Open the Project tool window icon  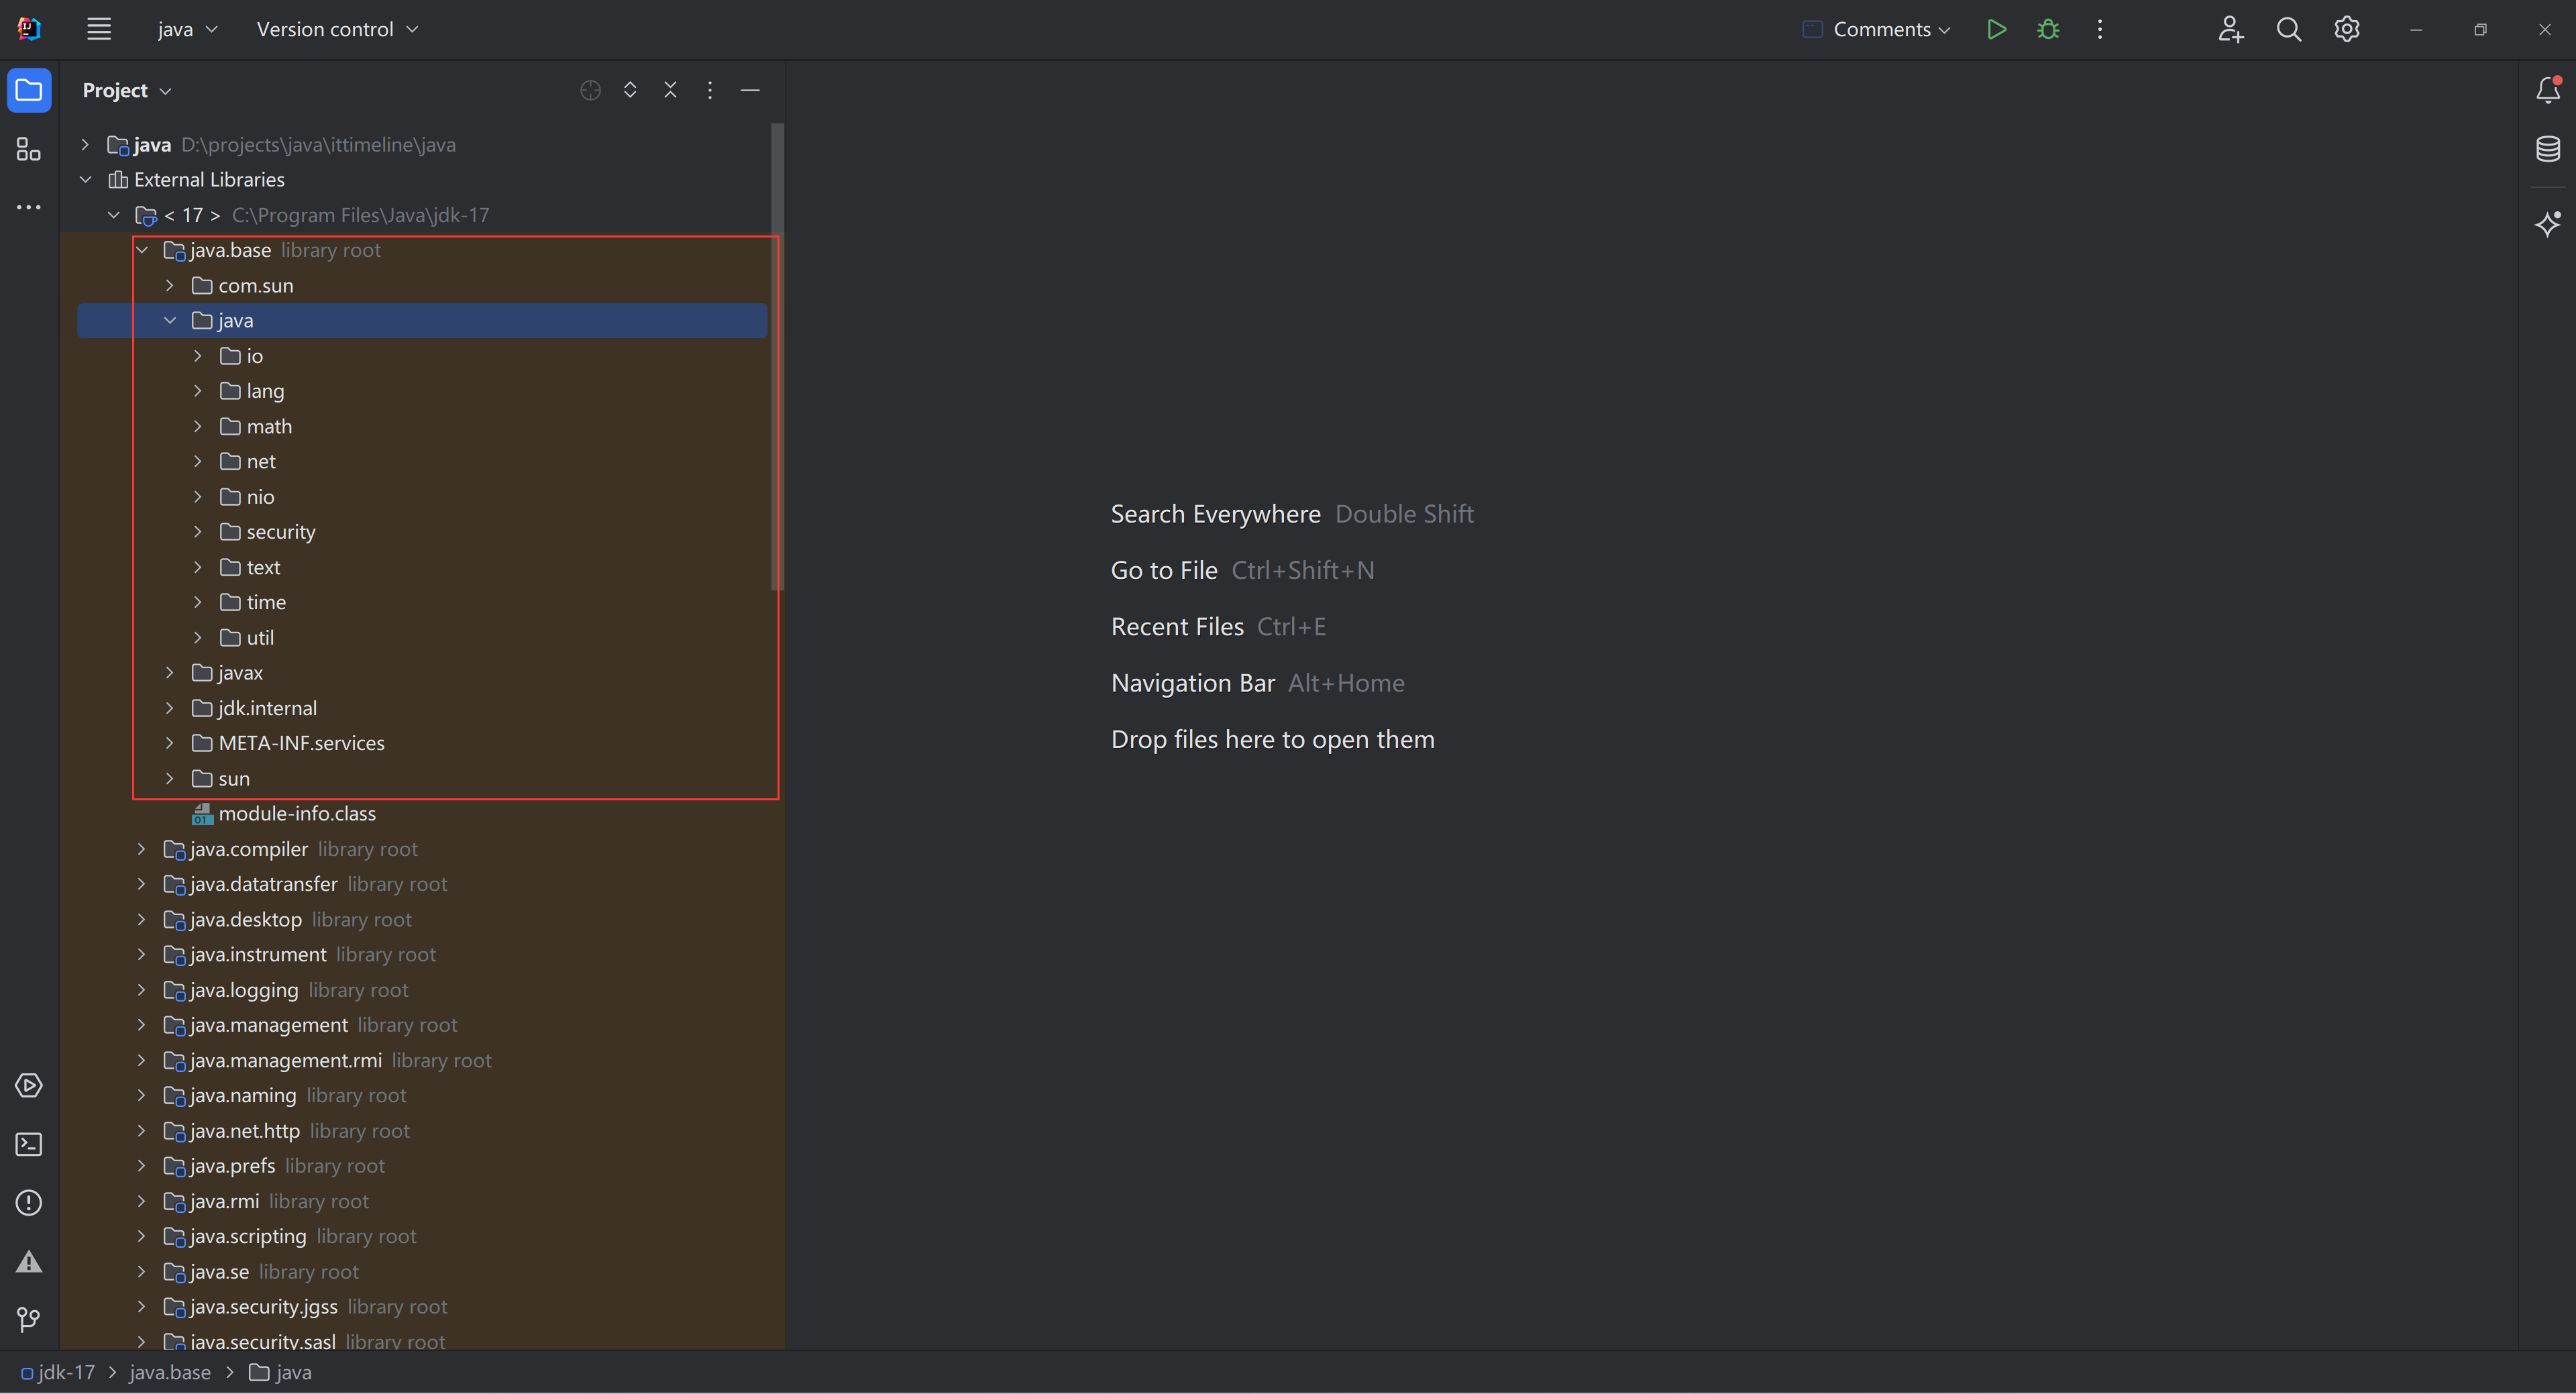[x=29, y=91]
